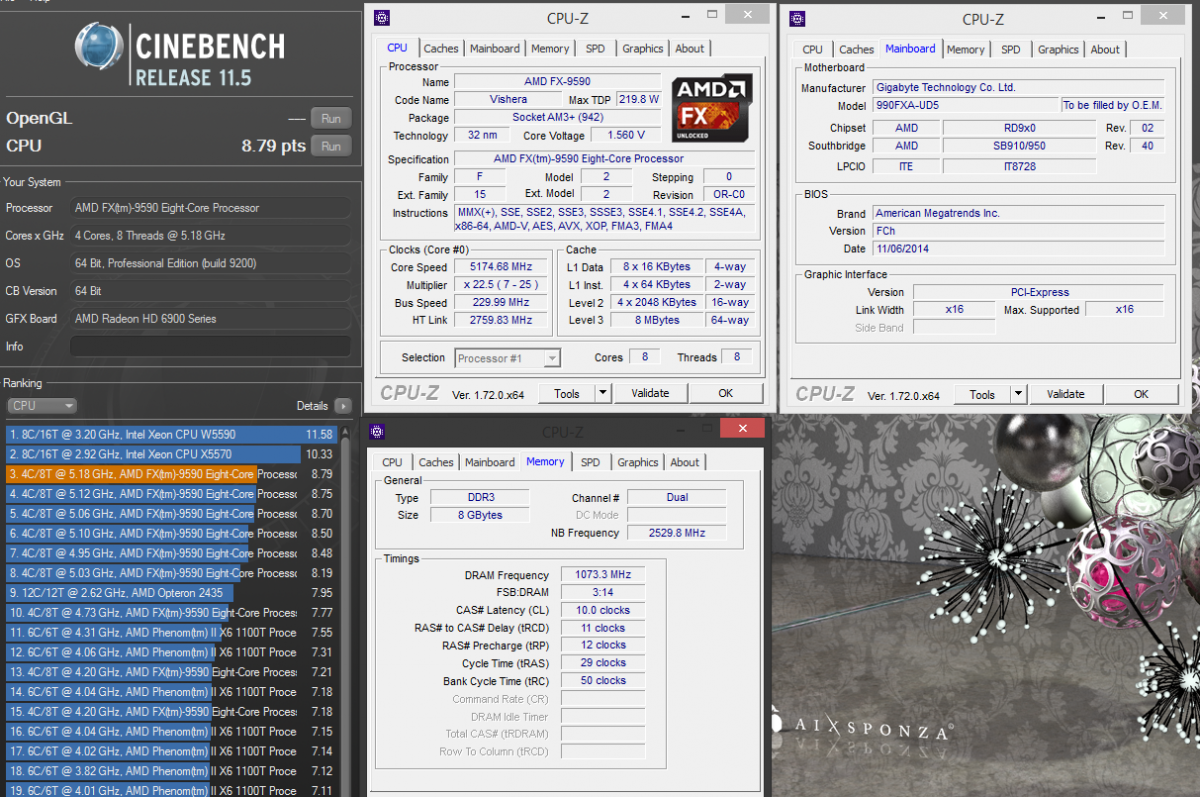The width and height of the screenshot is (1200, 797).
Task: Open Tools dropdown arrow in Mainboard window
Action: tap(1018, 395)
